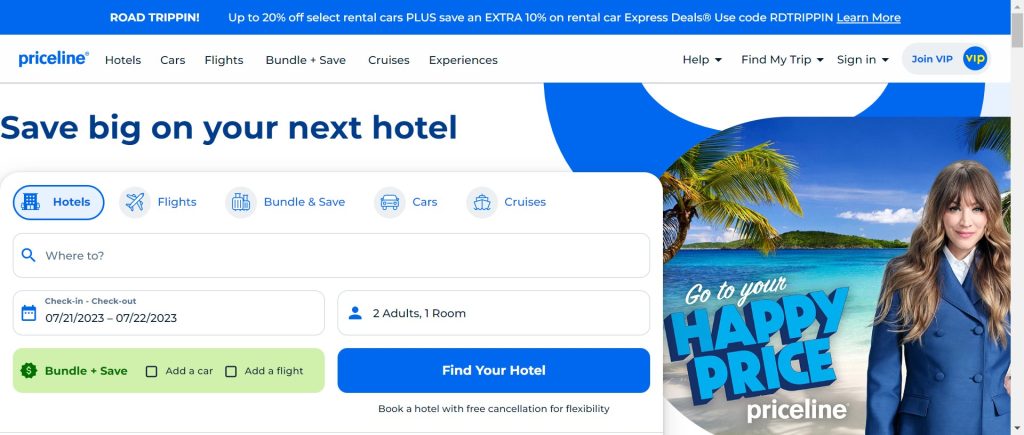1024x435 pixels.
Task: Click the person icon in guests field
Action: click(x=355, y=314)
